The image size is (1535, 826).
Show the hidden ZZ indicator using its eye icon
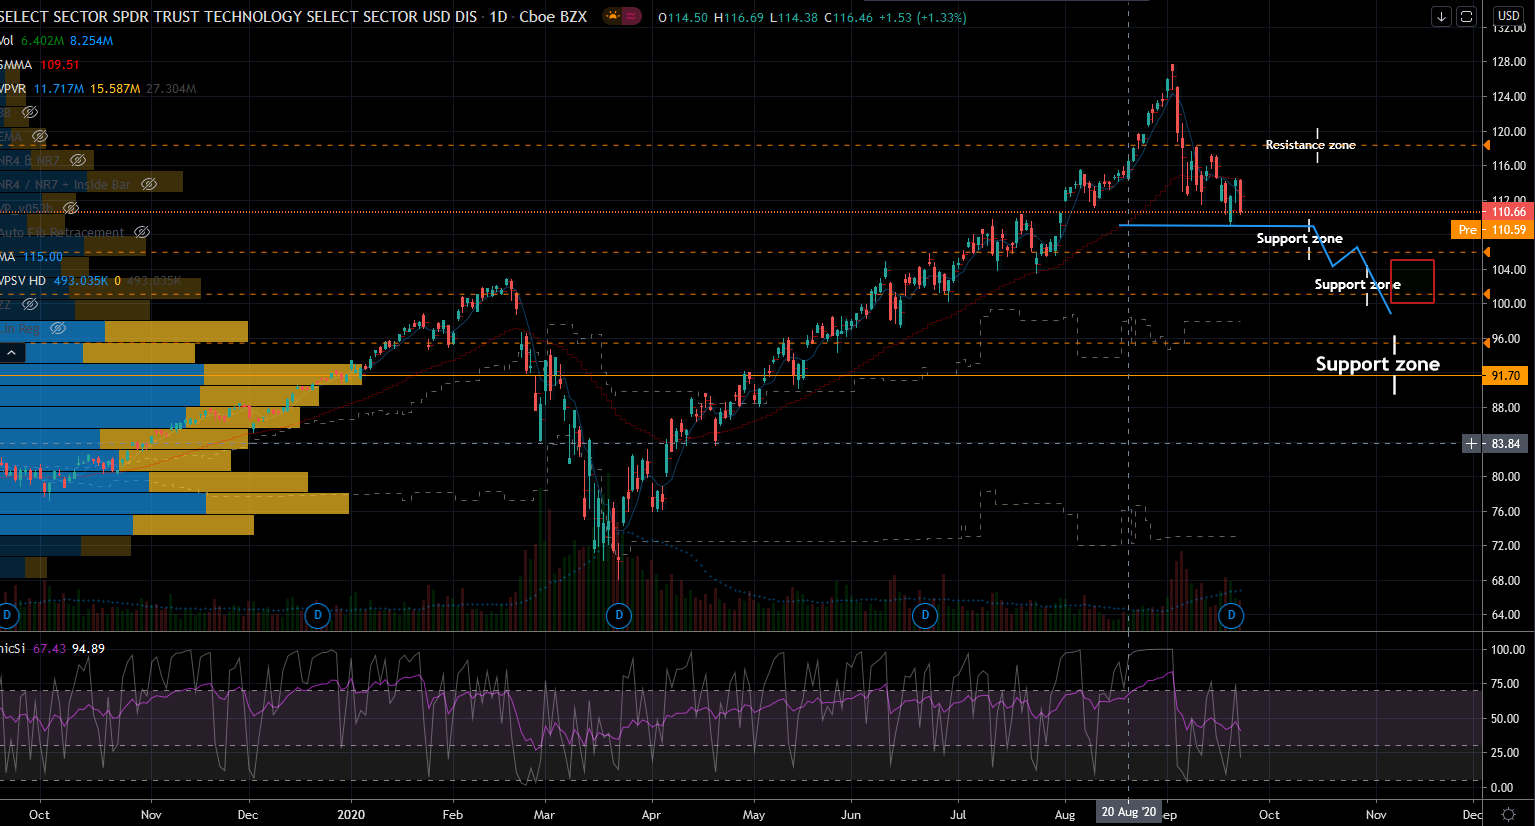click(x=30, y=304)
